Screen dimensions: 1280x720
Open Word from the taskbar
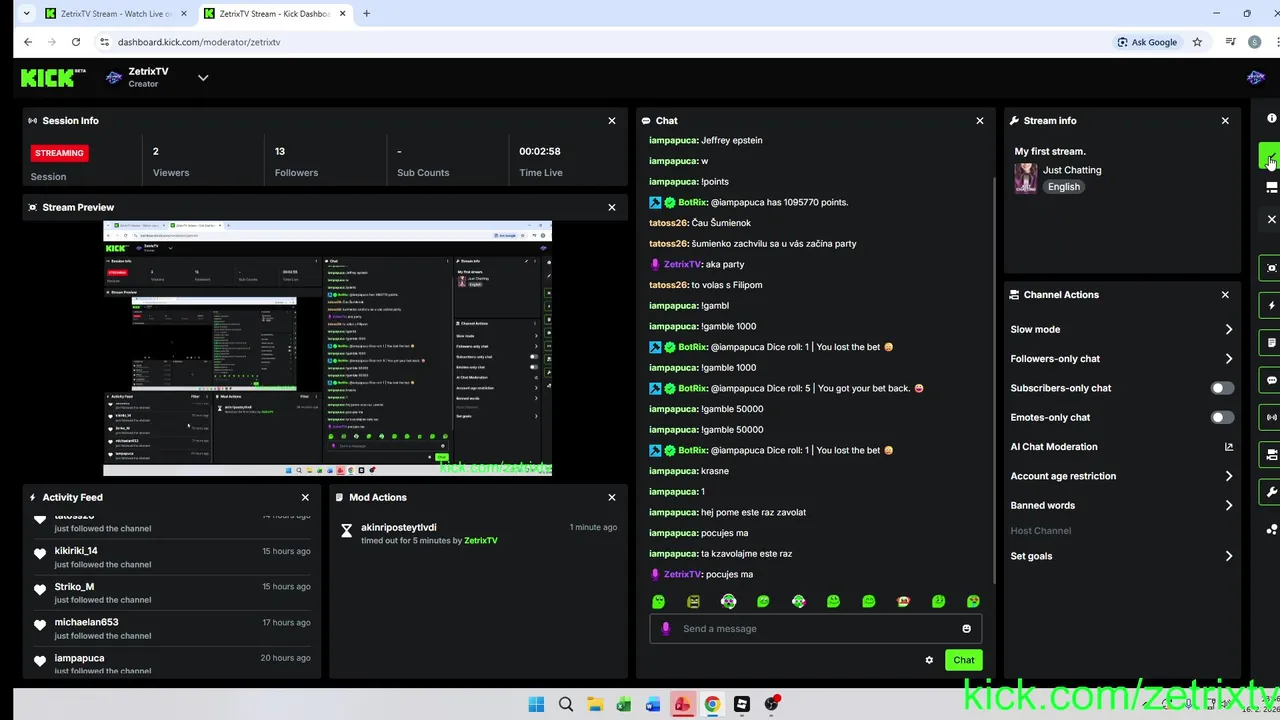(x=653, y=704)
